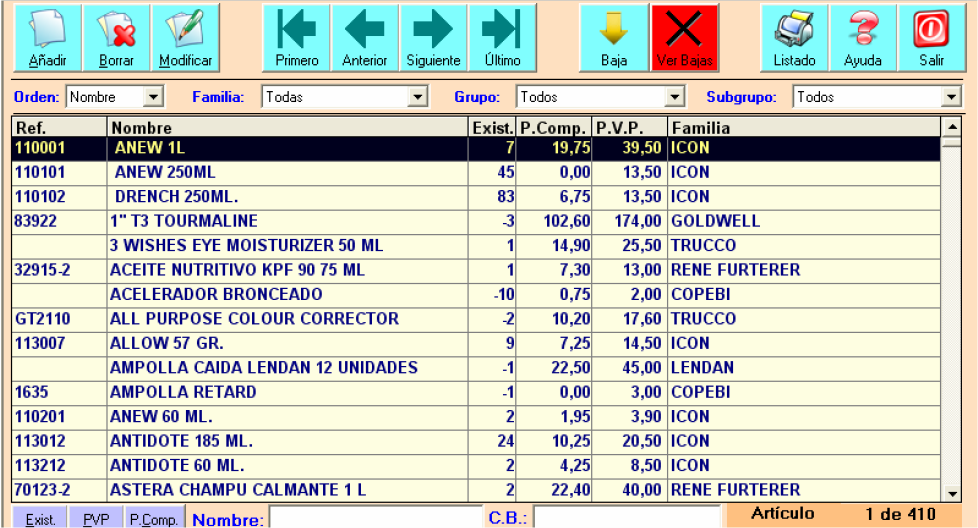The width and height of the screenshot is (978, 528).
Task: Click the Exist. column header
Action: coord(492,128)
